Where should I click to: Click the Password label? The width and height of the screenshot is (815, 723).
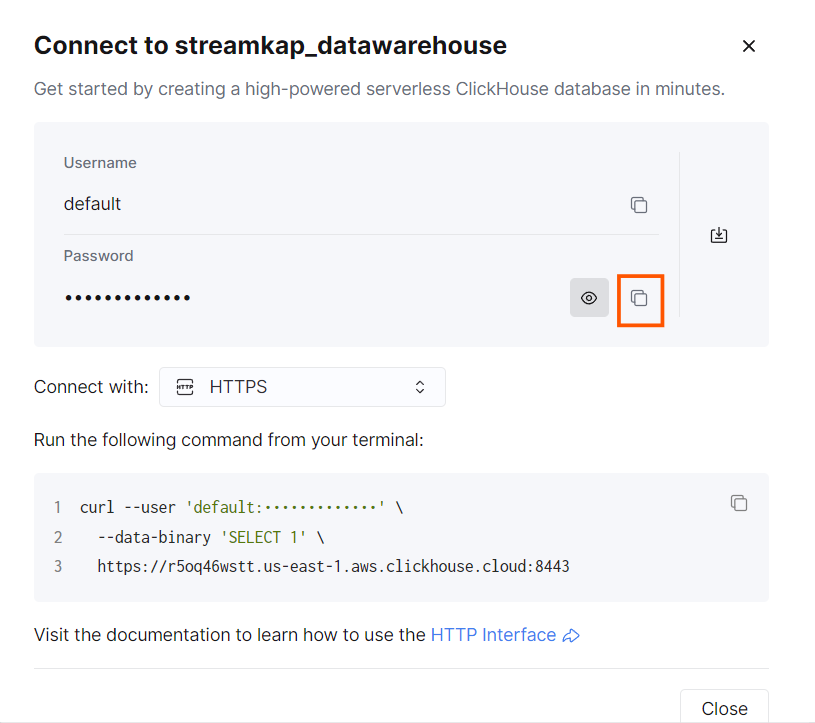[x=98, y=256]
